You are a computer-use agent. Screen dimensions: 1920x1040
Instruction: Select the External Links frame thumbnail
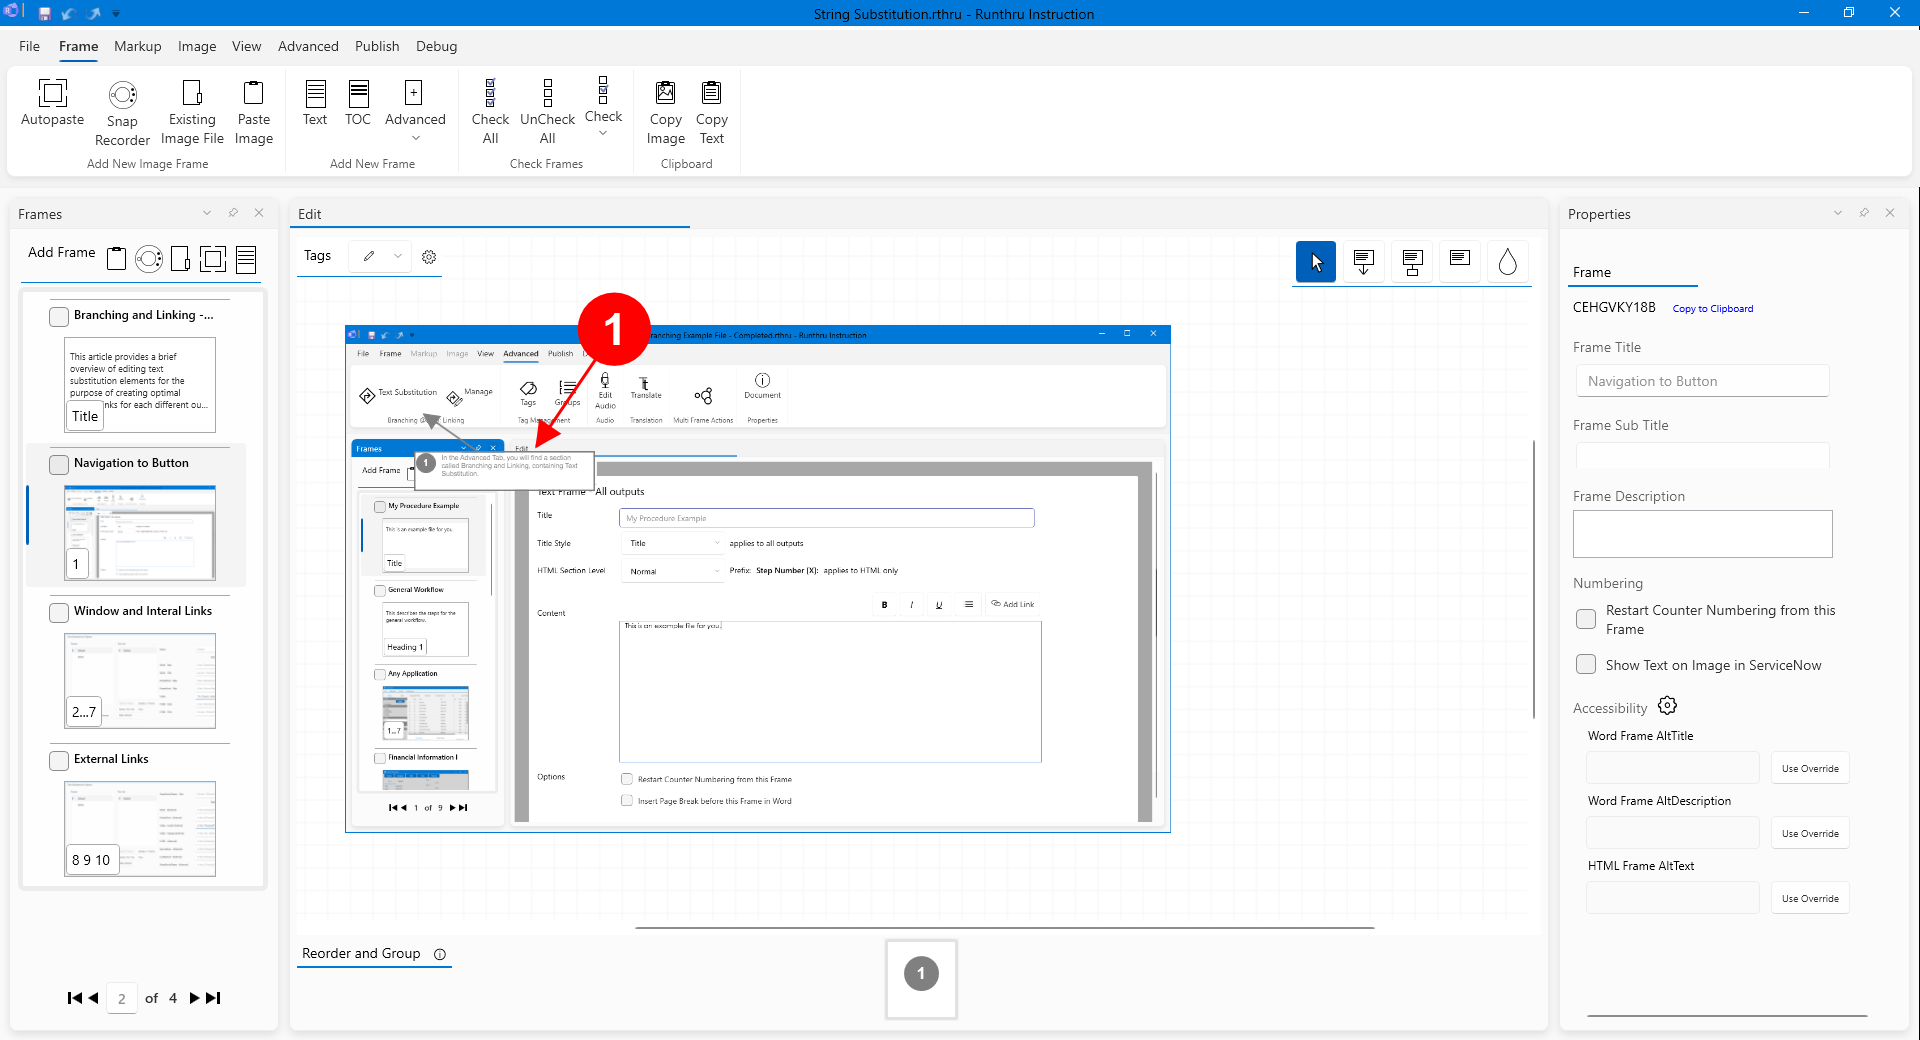pos(140,828)
